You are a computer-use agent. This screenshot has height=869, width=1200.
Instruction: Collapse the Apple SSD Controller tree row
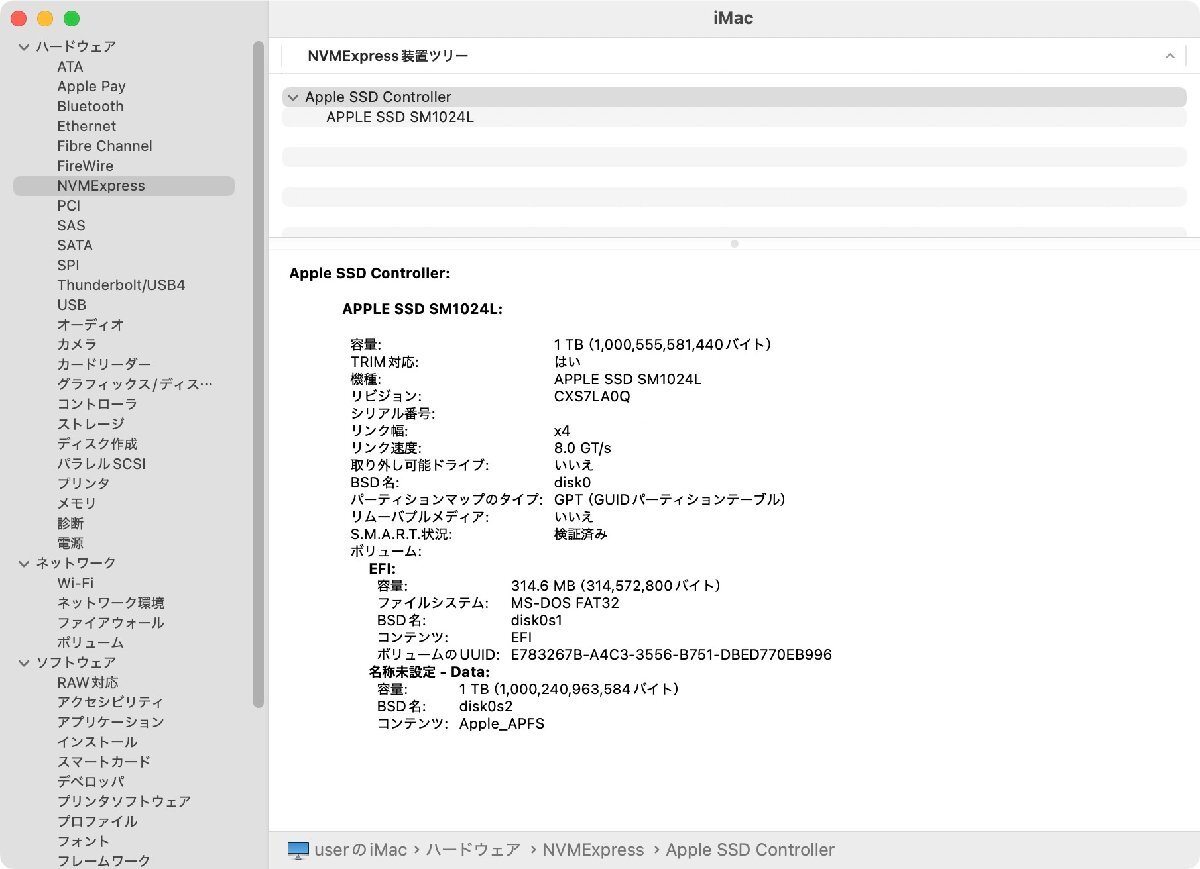[292, 97]
